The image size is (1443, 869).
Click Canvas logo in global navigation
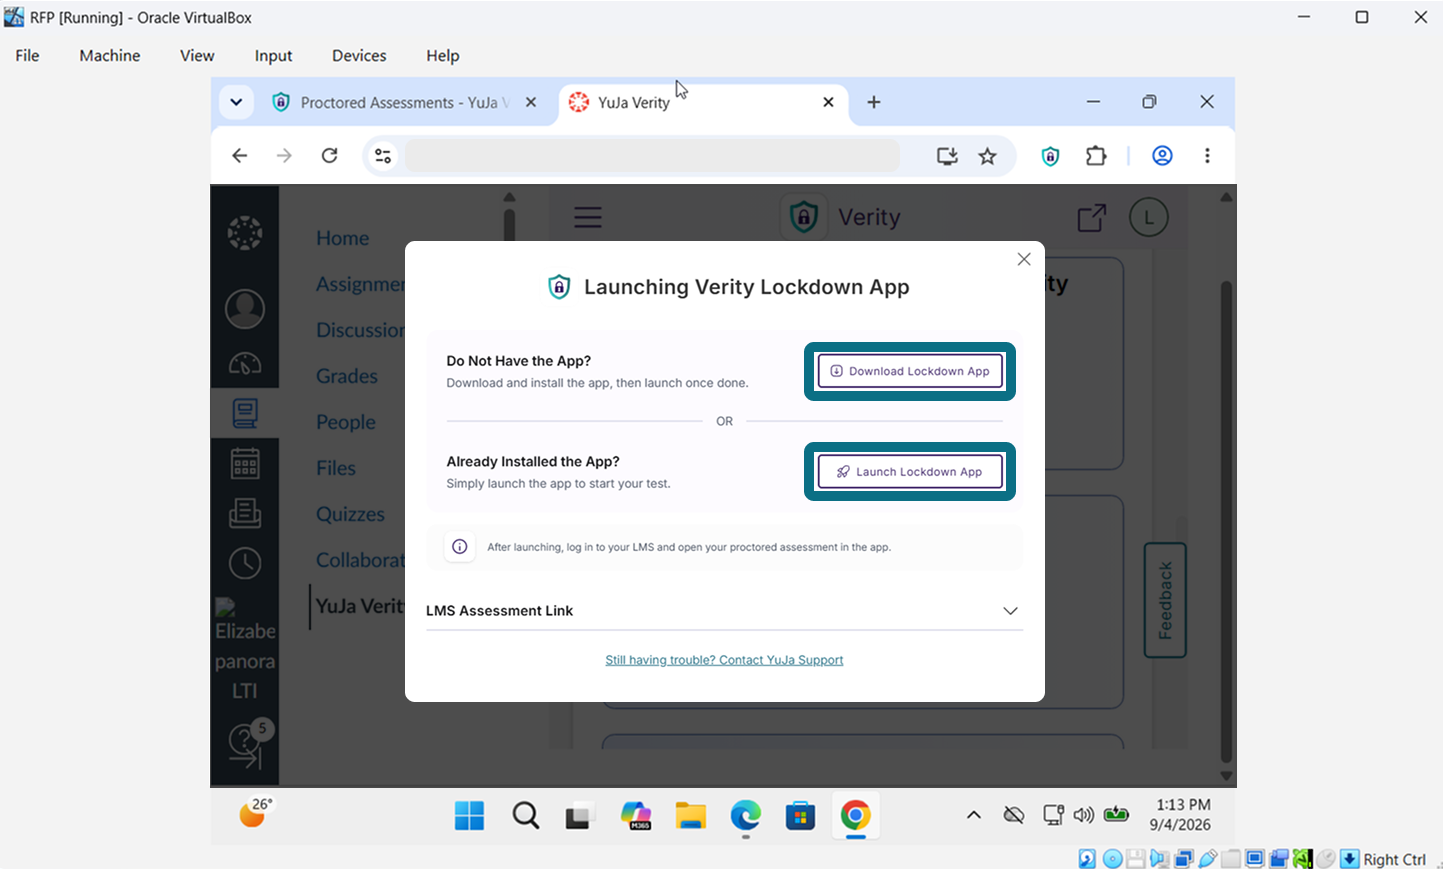[x=245, y=233]
